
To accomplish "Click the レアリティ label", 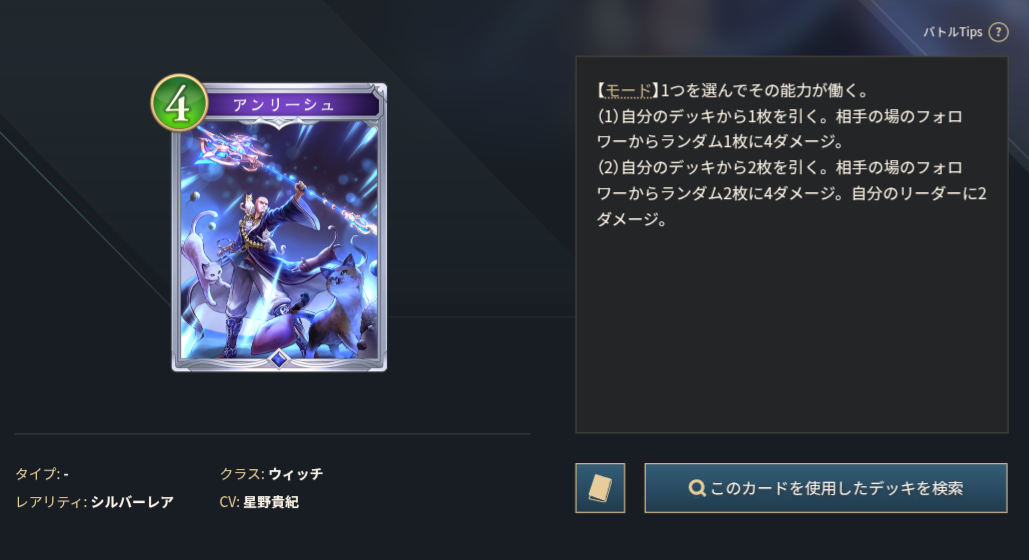I will tap(51, 502).
